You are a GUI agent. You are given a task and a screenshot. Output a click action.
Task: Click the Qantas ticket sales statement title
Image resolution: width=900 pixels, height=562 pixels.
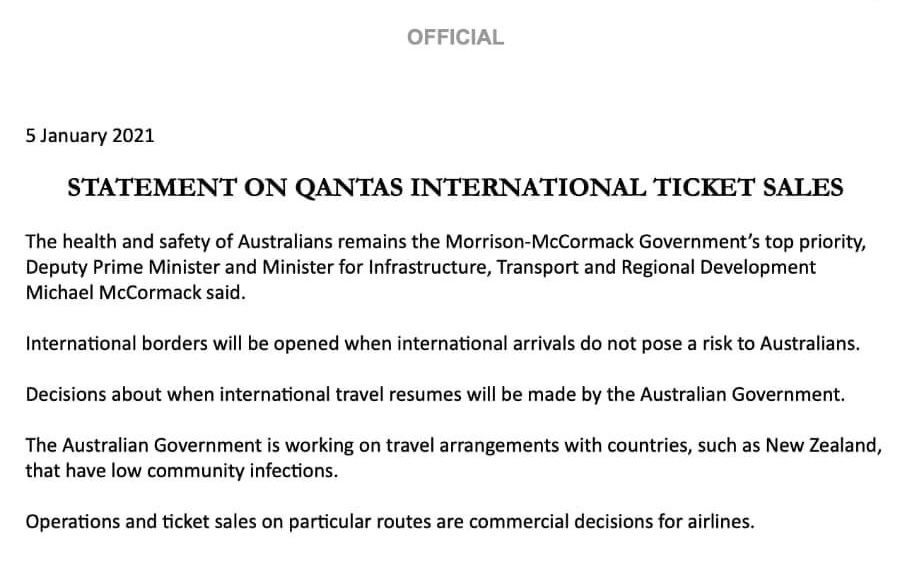point(455,188)
